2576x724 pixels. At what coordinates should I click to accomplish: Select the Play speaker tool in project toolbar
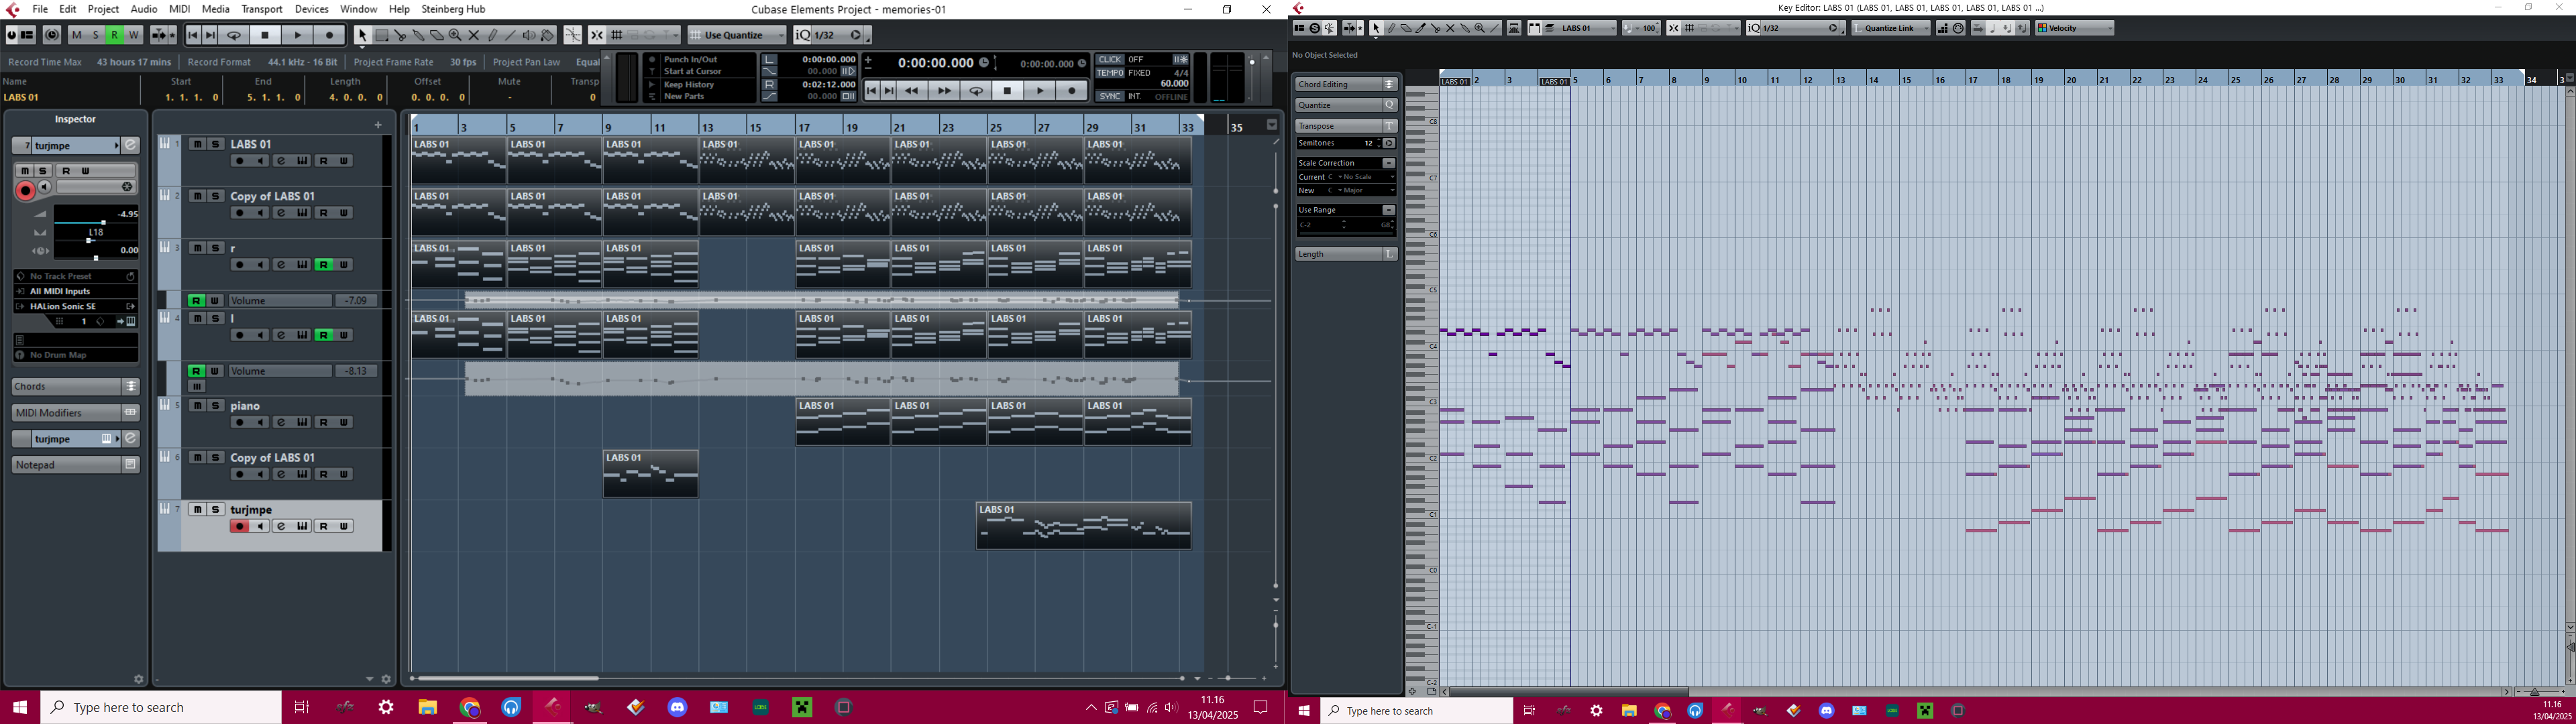529,35
